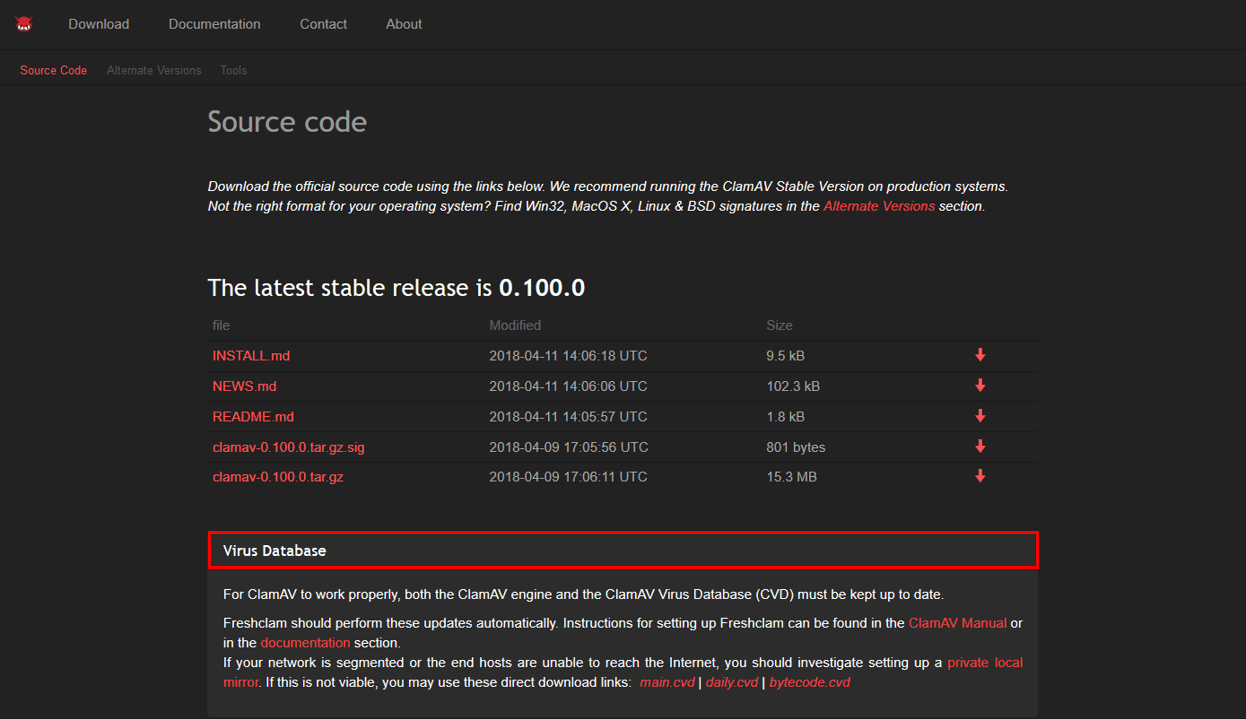
Task: Click the ClamAV logo icon
Action: click(x=24, y=24)
